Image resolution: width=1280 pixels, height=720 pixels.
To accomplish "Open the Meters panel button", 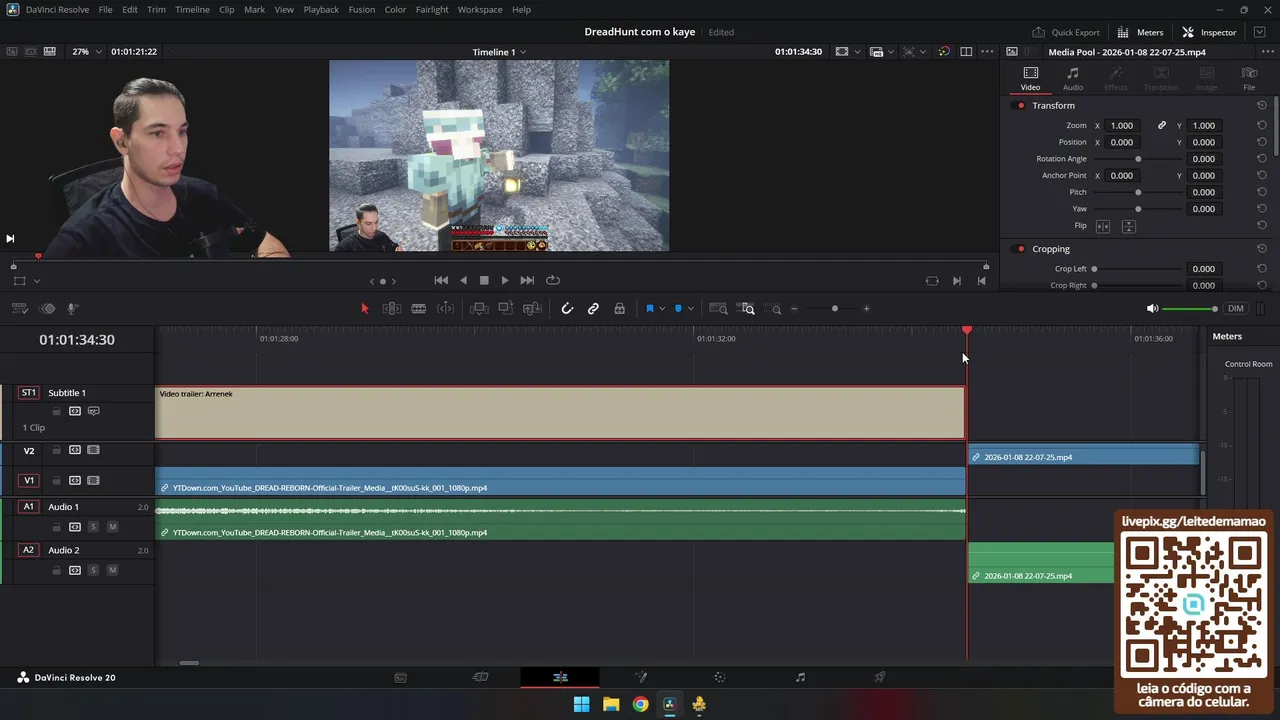I will point(1141,32).
